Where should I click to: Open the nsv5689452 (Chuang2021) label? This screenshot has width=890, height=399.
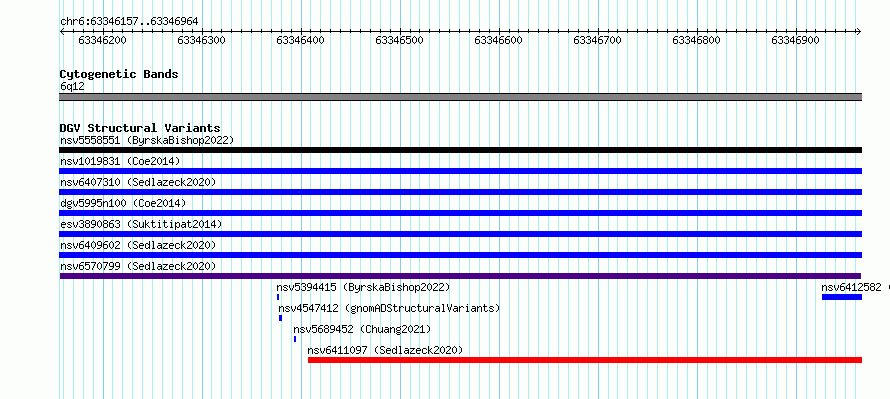pyautogui.click(x=362, y=329)
